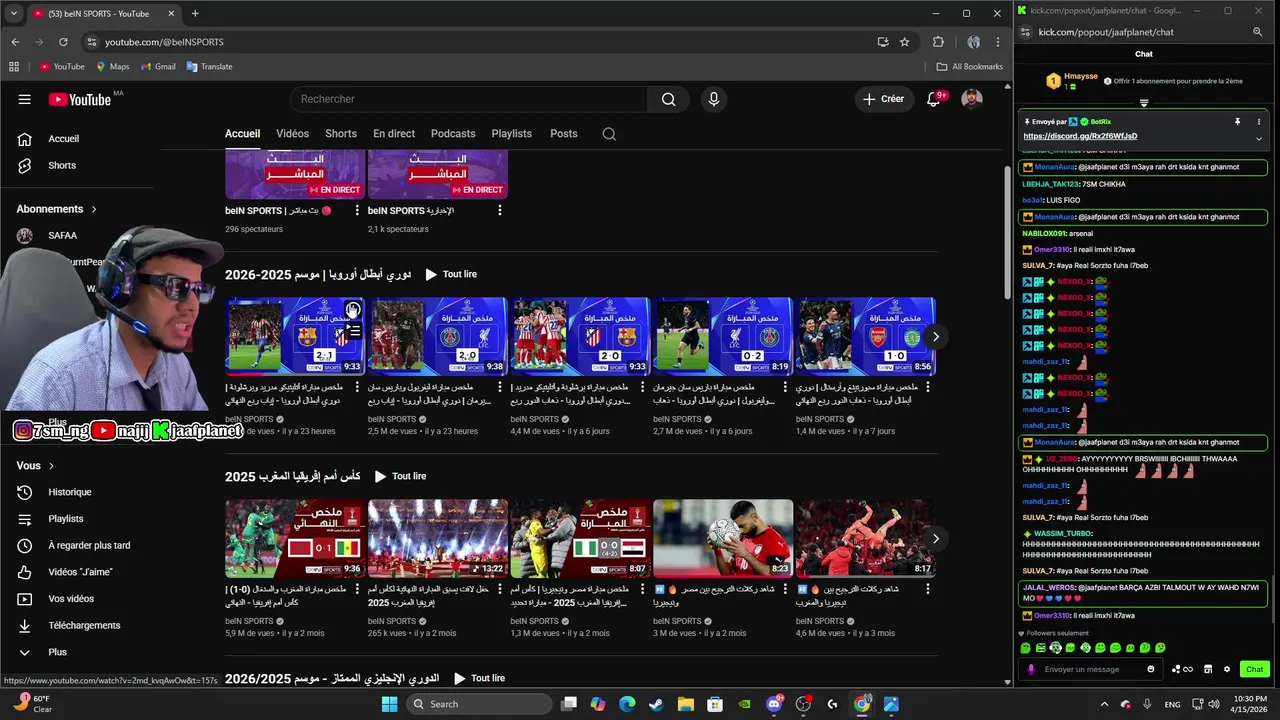Open the 13:22 closing ceremony thumbnail
Viewport: 1280px width, 720px height.
coord(438,538)
